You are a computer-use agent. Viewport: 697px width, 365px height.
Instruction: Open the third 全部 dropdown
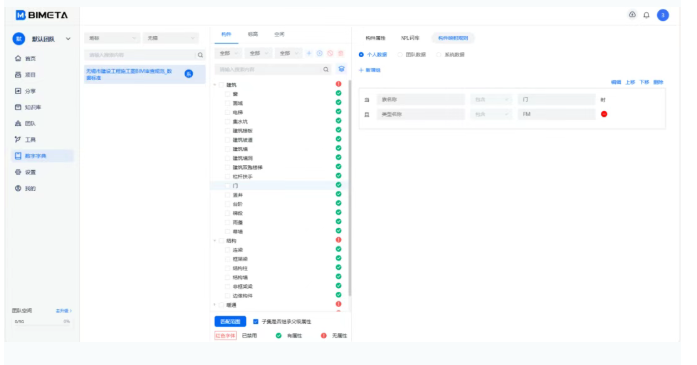coord(288,53)
